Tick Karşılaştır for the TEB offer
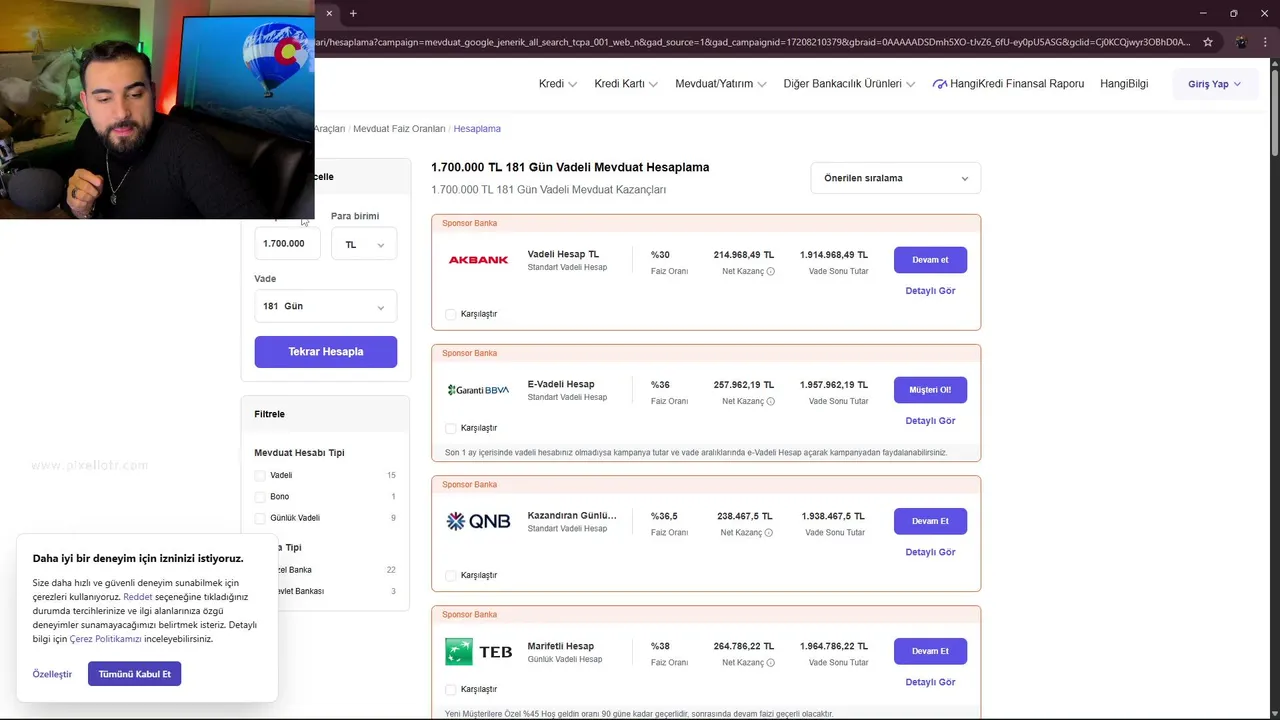 tap(450, 689)
